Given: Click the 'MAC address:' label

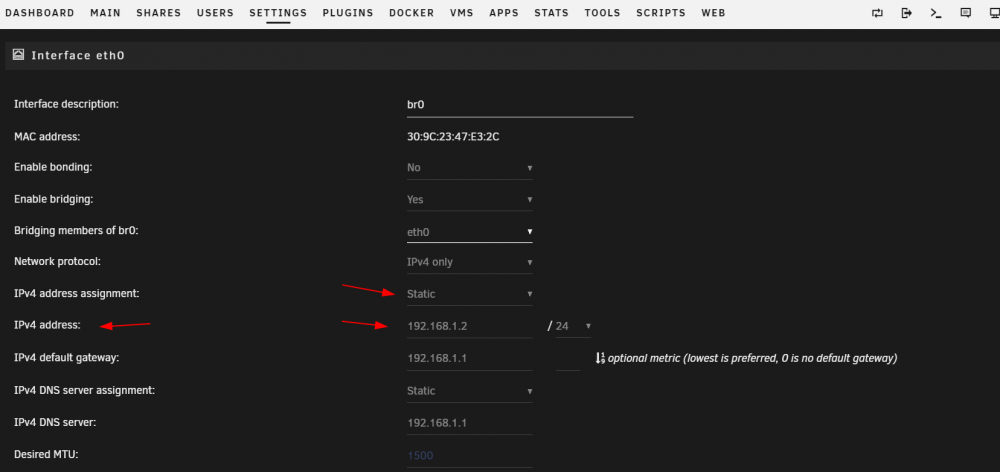Looking at the screenshot, I should 47,136.
